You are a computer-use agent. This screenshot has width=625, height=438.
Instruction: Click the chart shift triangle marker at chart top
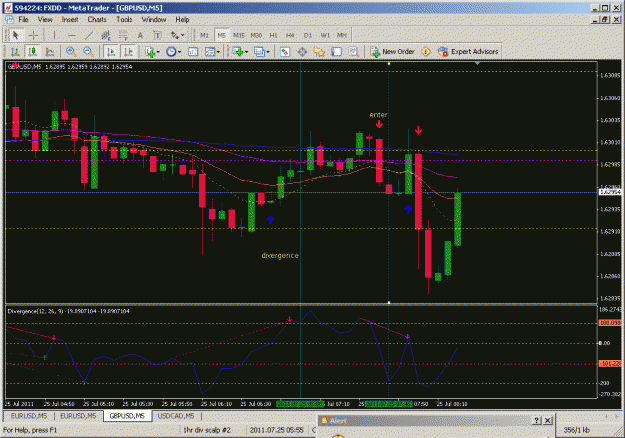pos(478,63)
